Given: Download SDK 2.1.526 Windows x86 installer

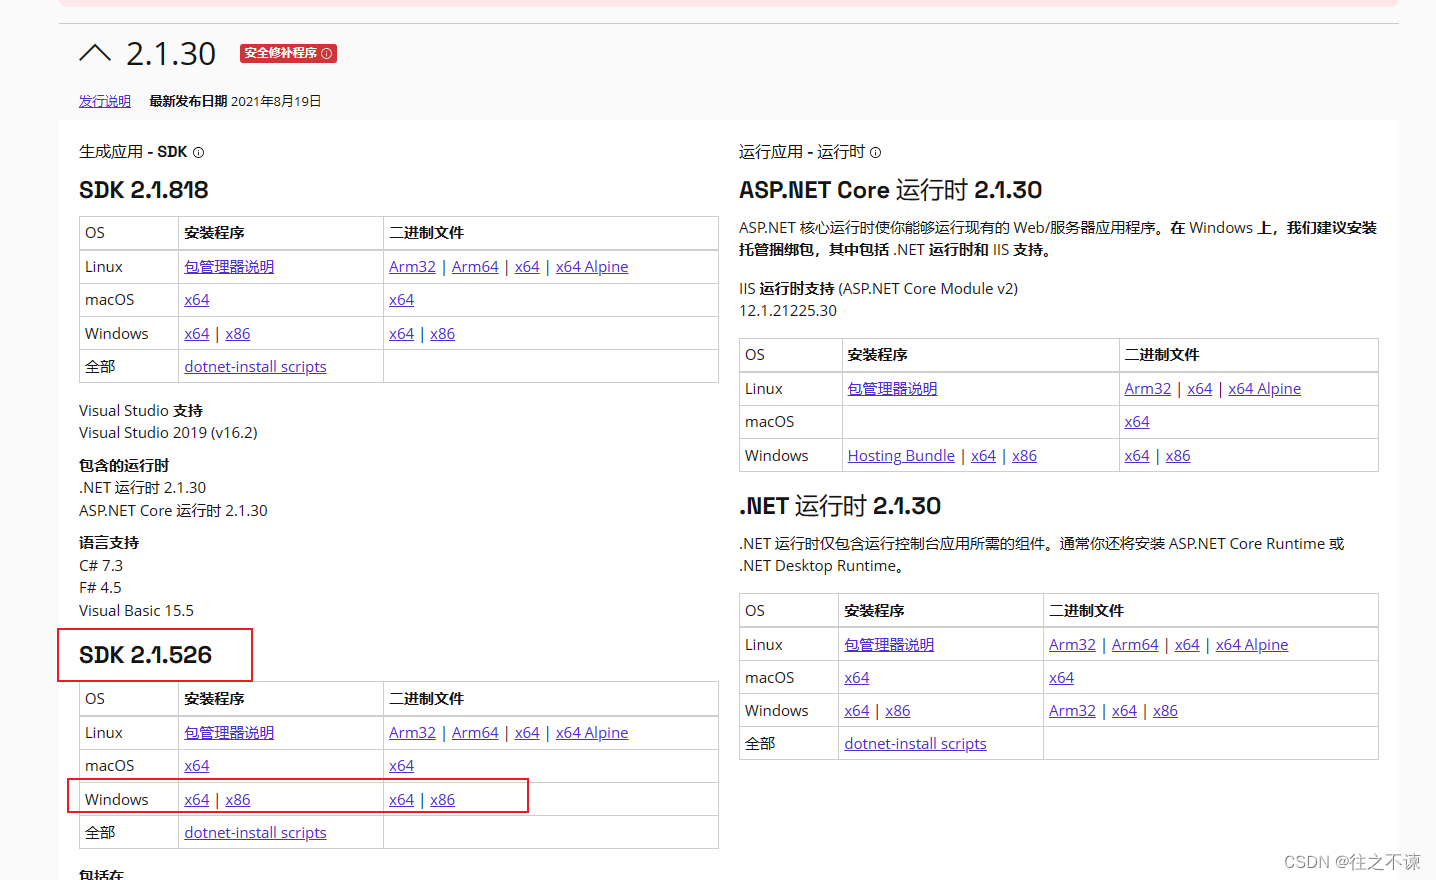Looking at the screenshot, I should pos(238,800).
